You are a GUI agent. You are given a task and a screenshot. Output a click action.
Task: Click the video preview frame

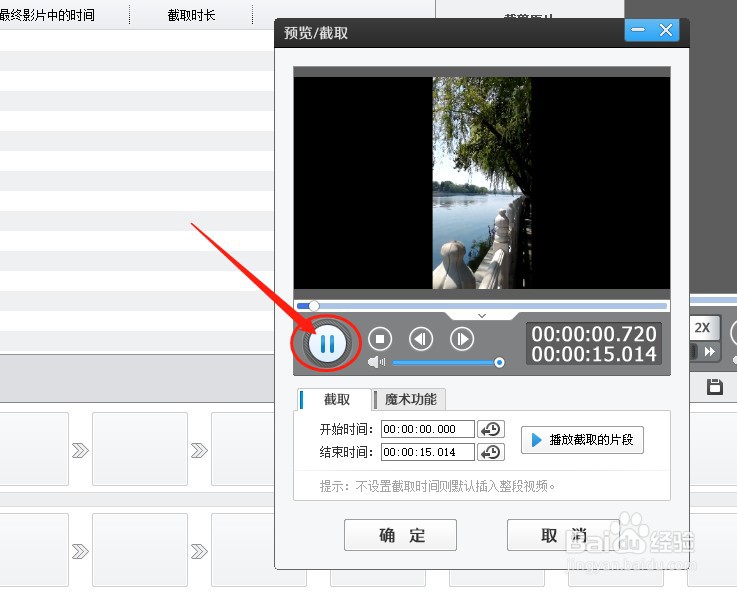click(x=482, y=183)
